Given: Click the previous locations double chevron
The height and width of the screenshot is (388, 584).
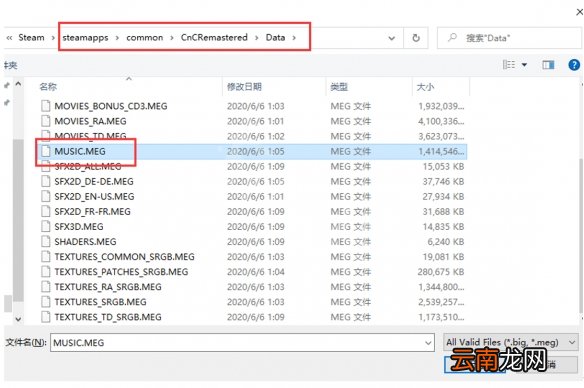Looking at the screenshot, I should coord(9,38).
